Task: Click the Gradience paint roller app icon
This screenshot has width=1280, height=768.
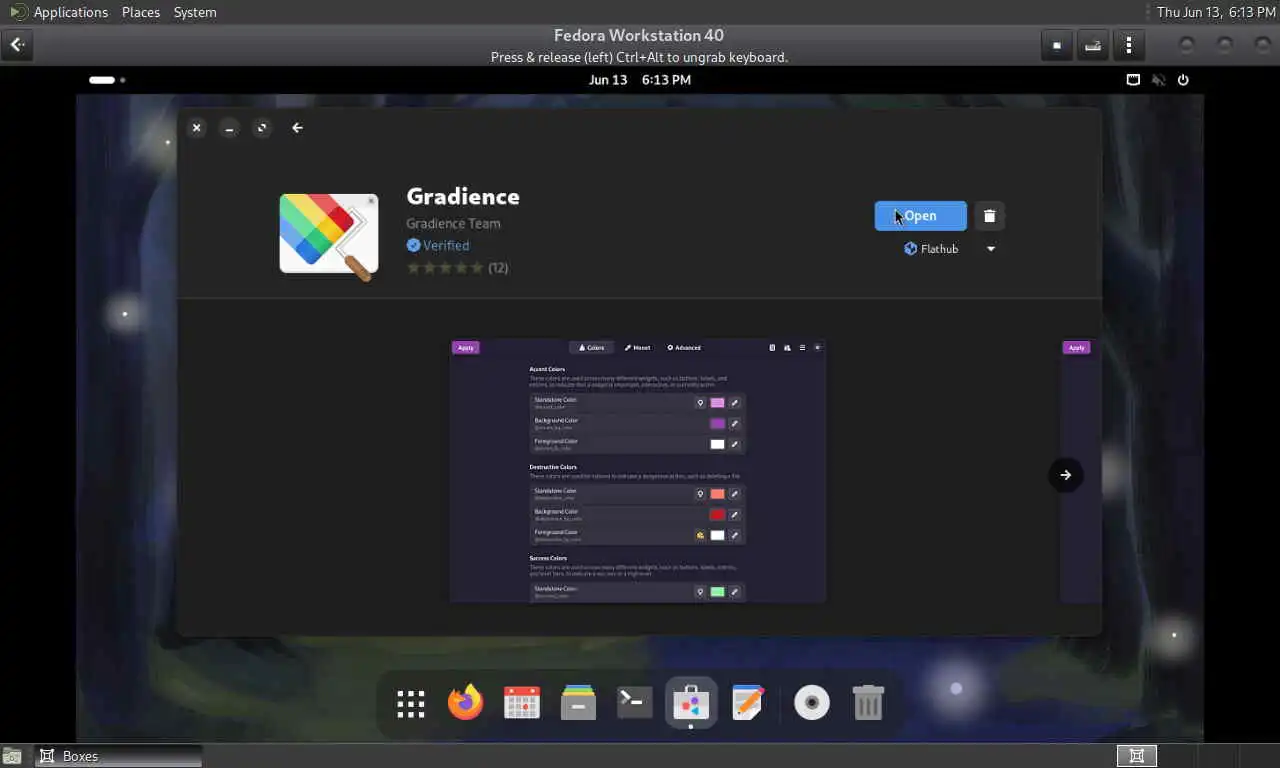Action: tap(329, 237)
